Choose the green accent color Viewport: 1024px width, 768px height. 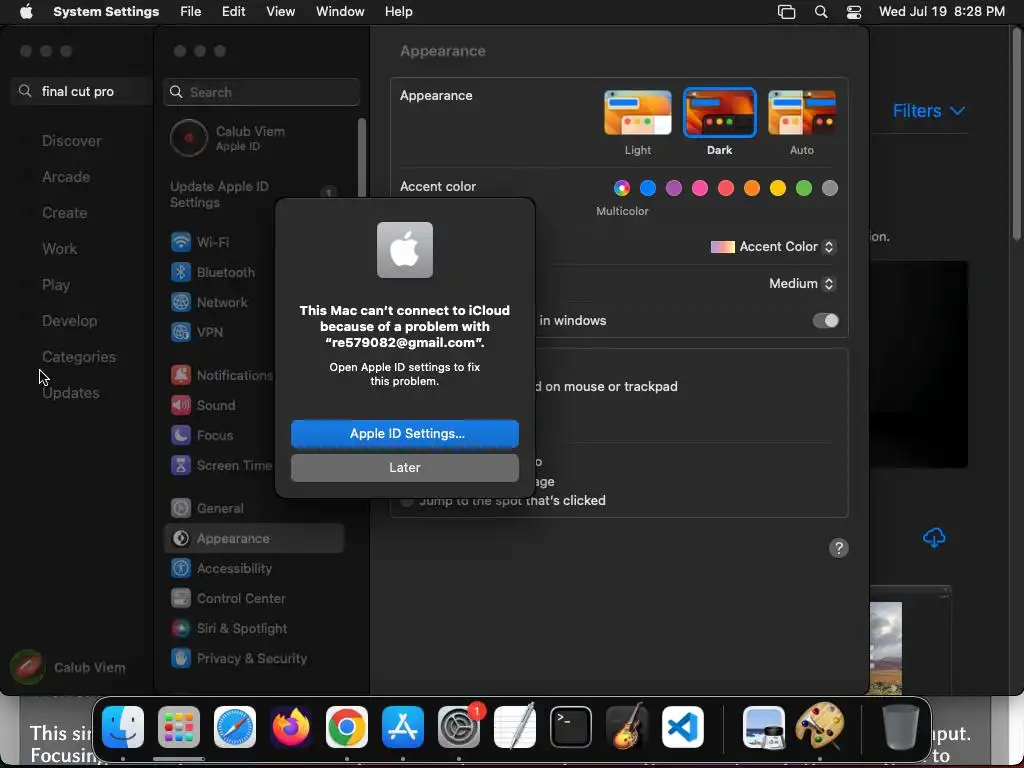pyautogui.click(x=804, y=189)
